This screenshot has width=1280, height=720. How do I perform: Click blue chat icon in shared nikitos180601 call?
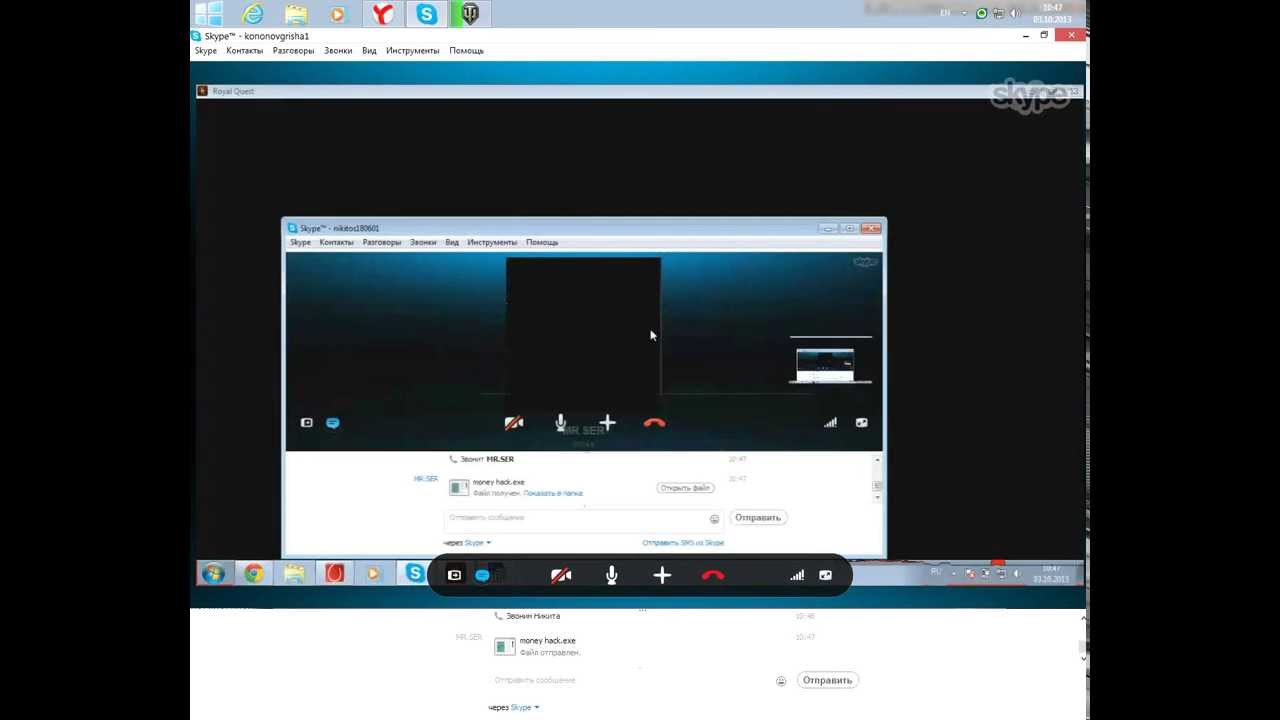pyautogui.click(x=333, y=423)
